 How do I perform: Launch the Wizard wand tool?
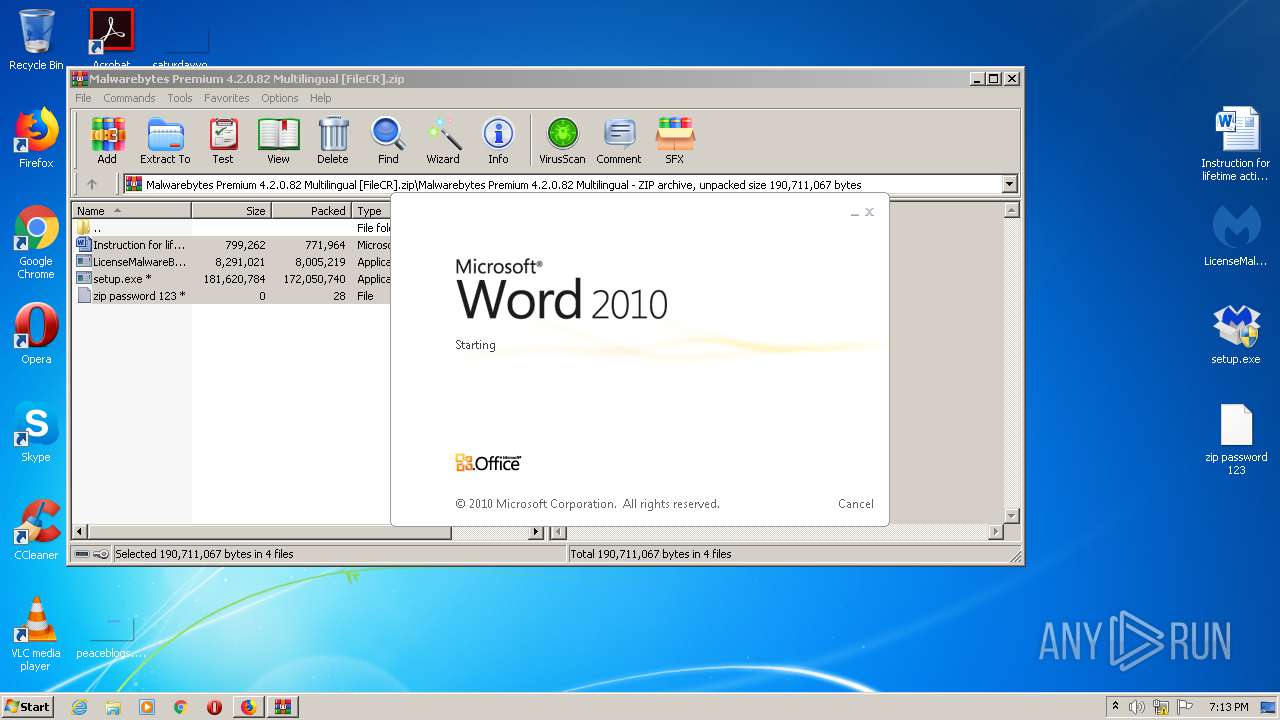click(x=443, y=140)
